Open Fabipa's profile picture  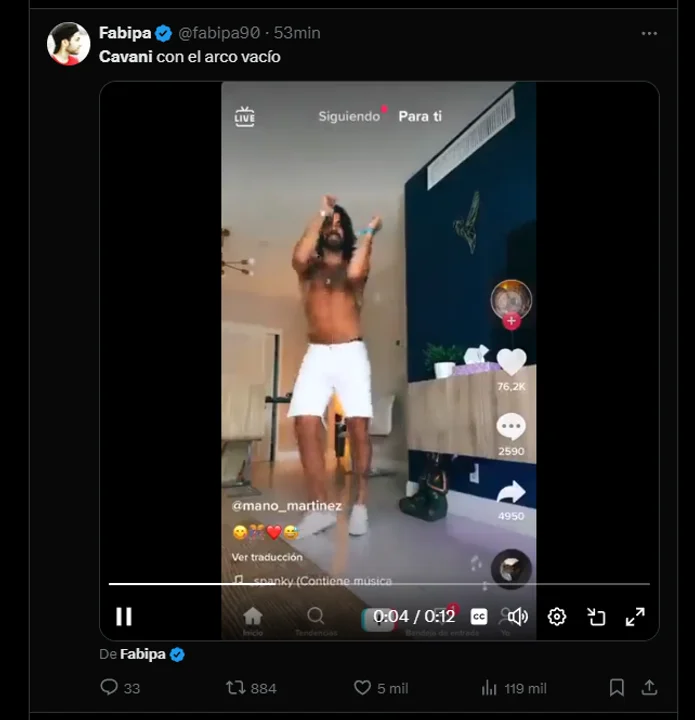click(x=69, y=44)
